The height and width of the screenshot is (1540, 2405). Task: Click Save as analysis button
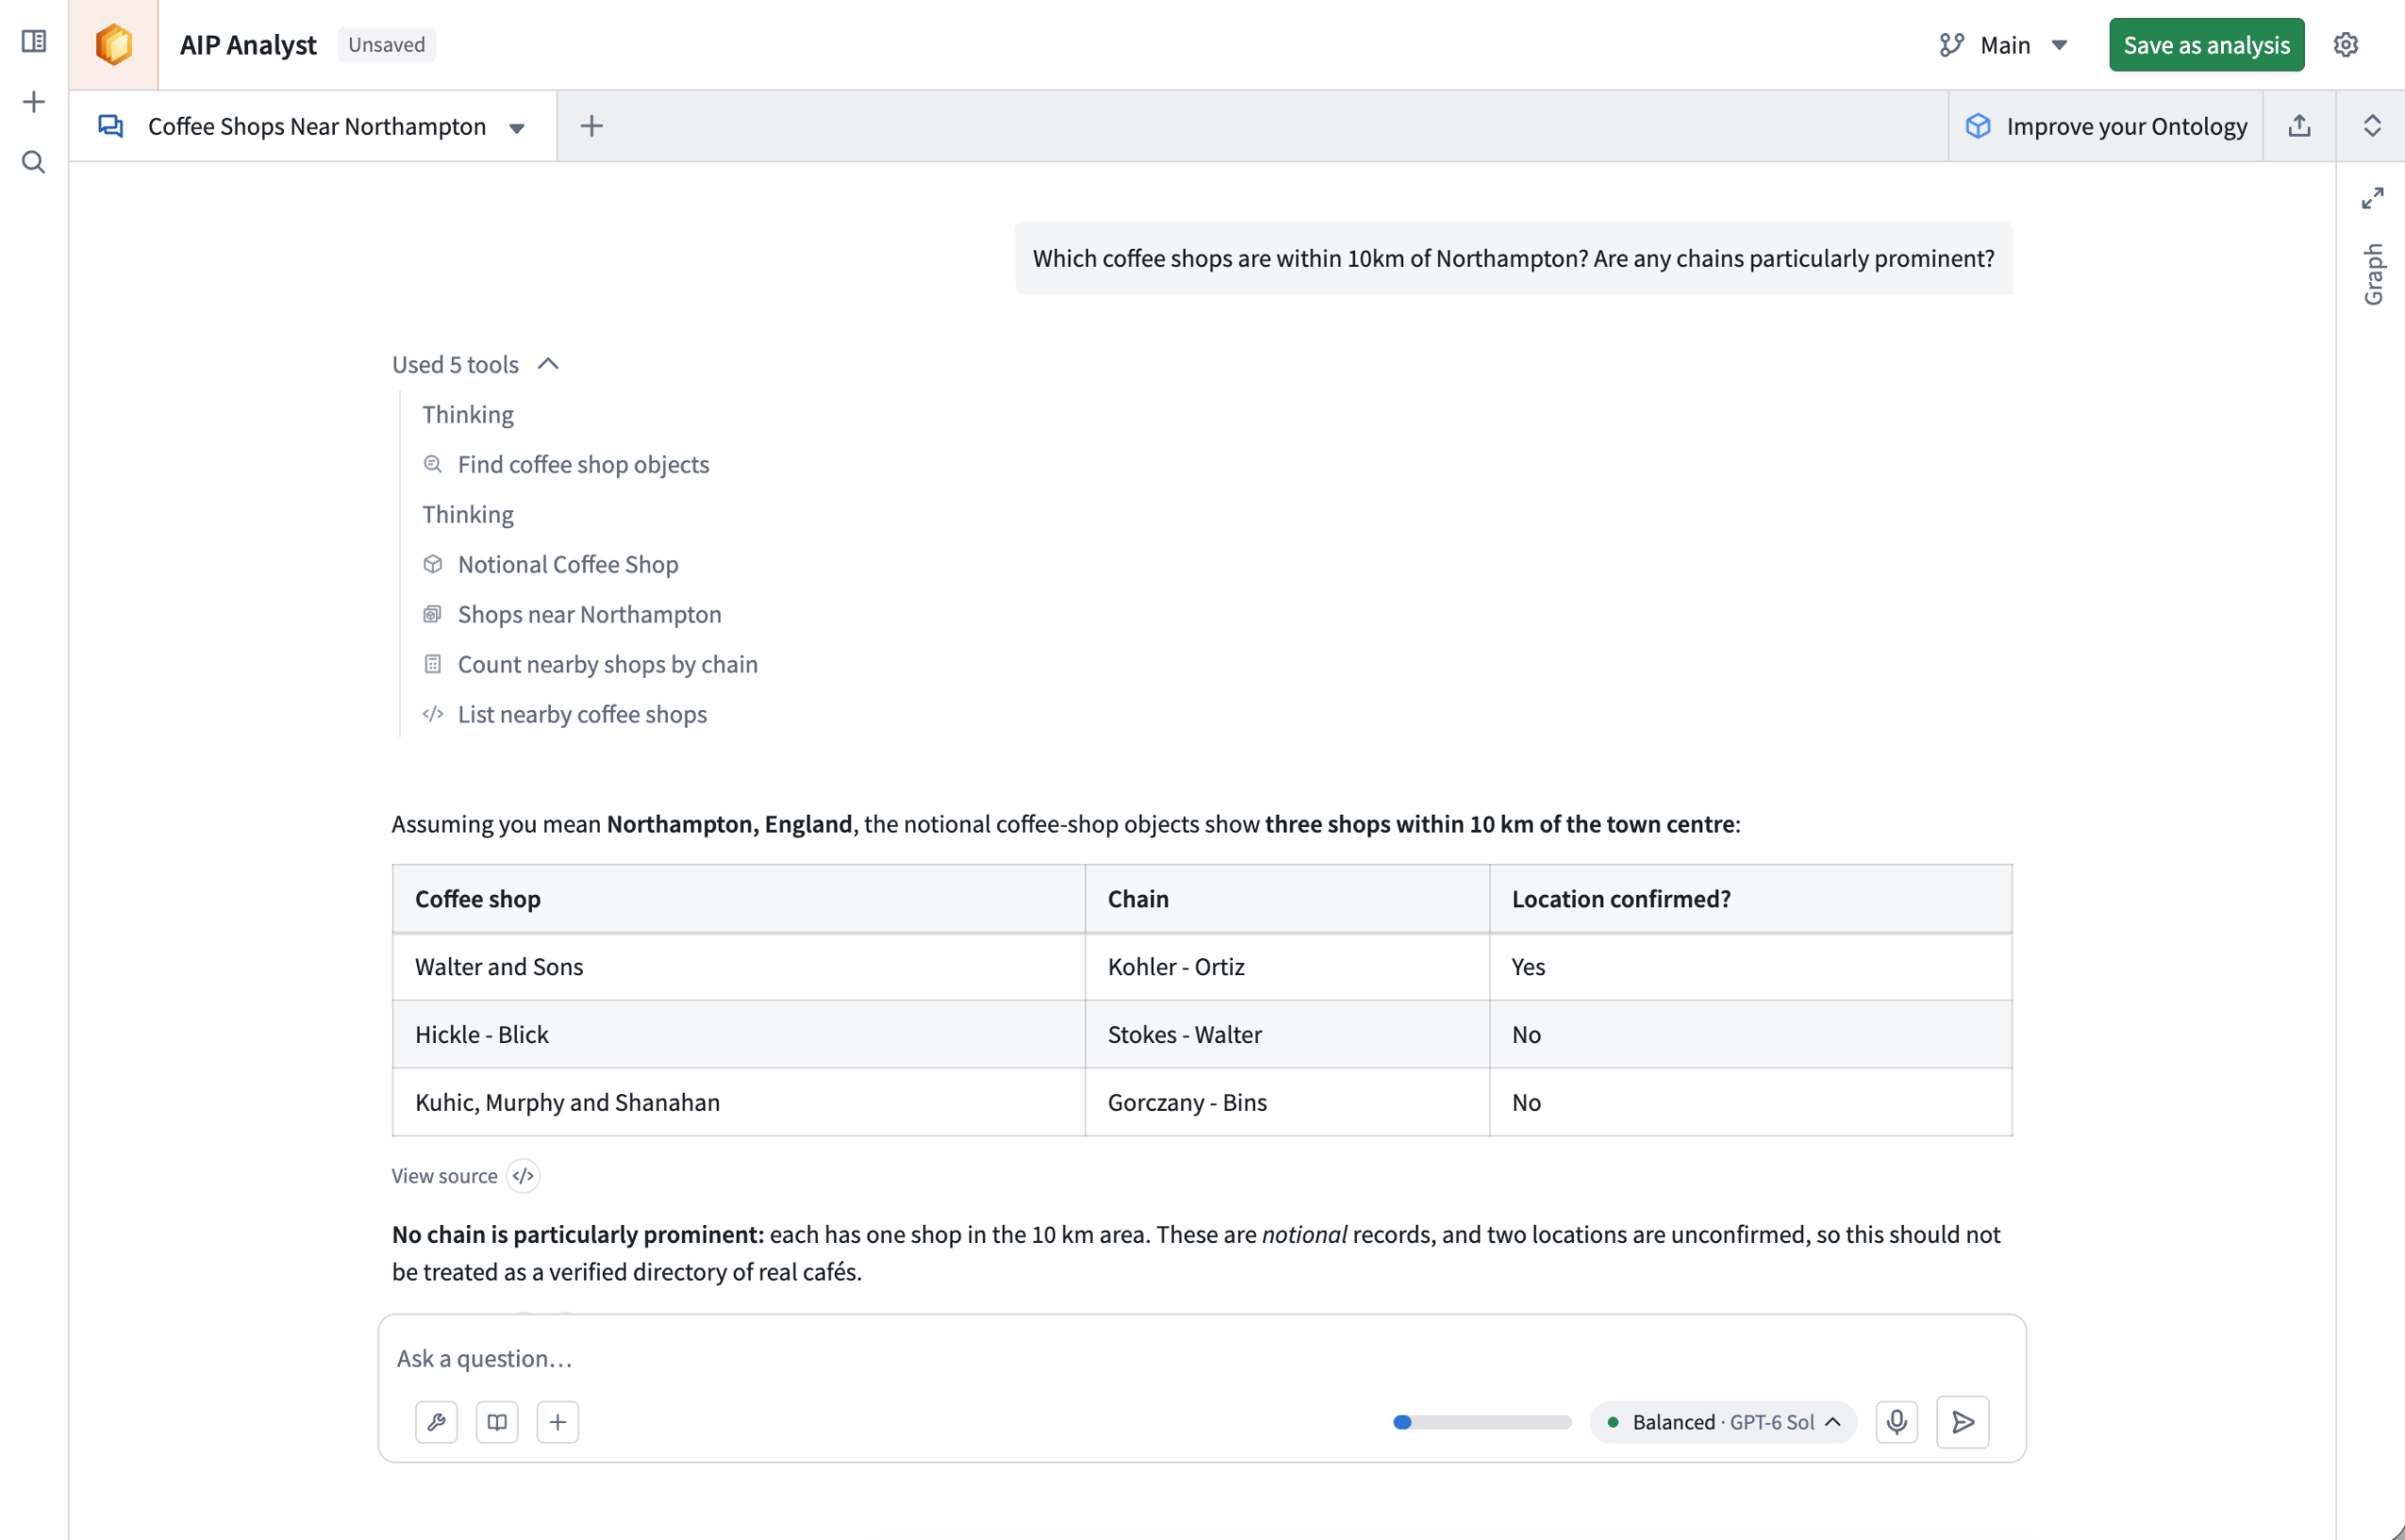tap(2206, 45)
